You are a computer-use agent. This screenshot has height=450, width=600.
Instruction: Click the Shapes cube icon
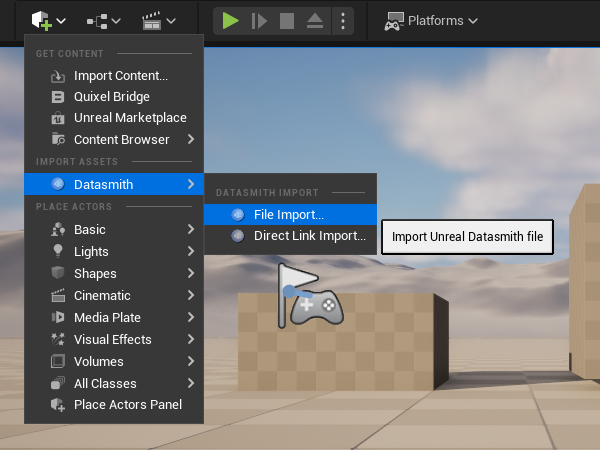[58, 273]
